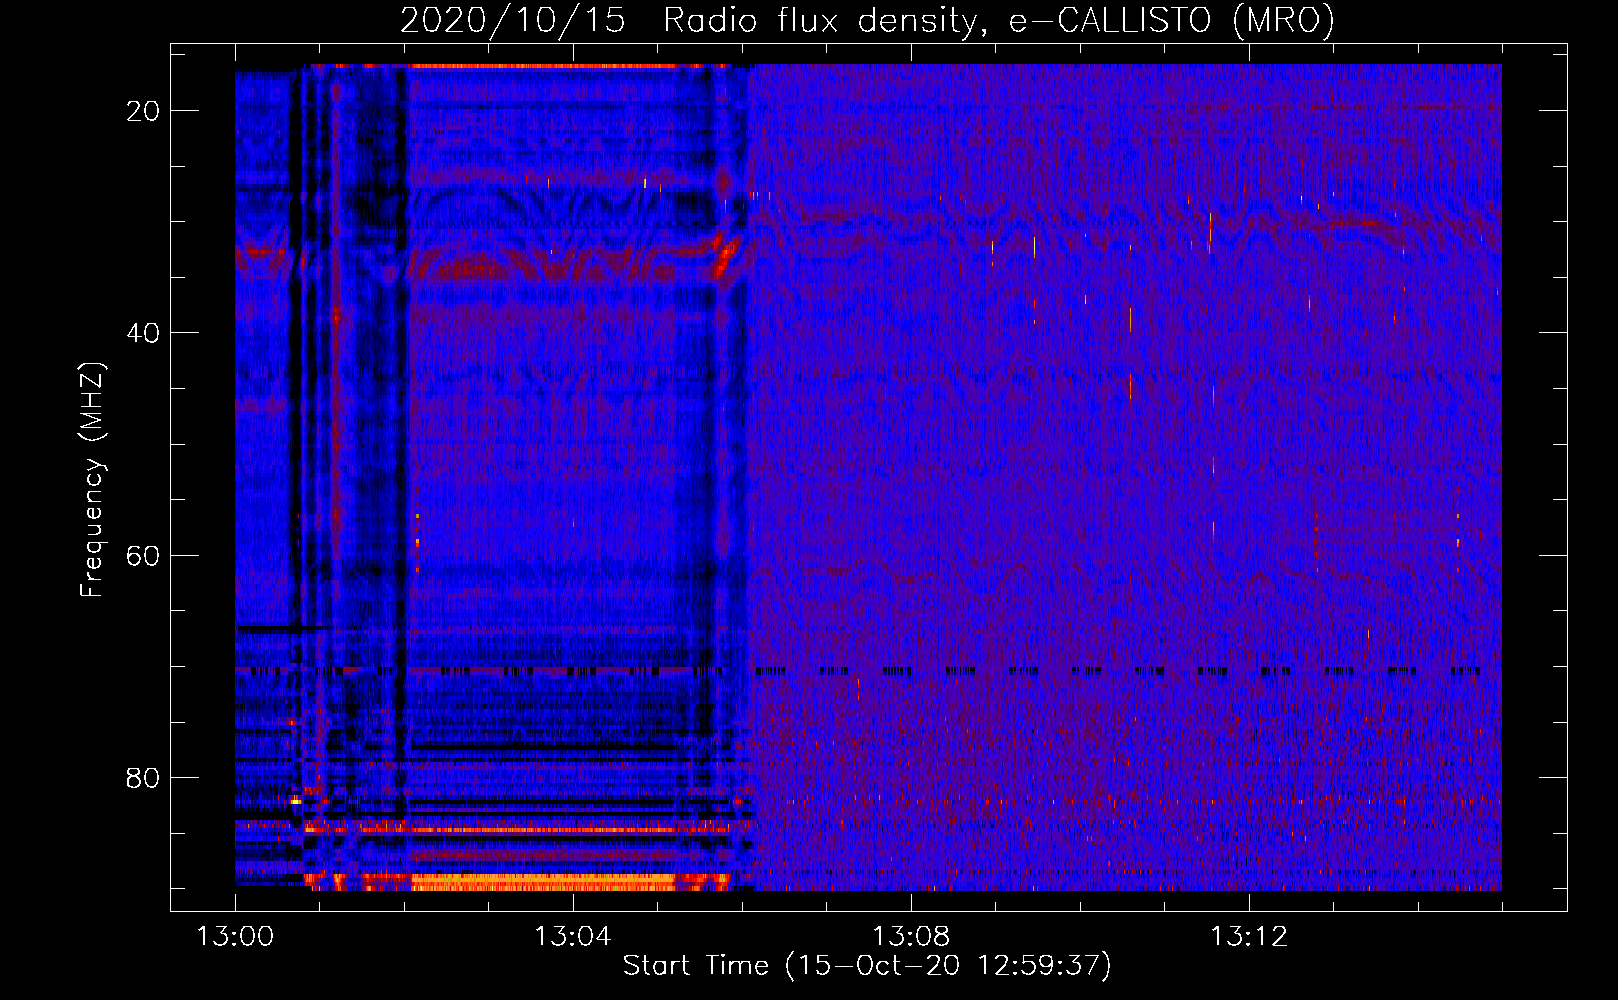Click the 'Frequency (MHZ)' axis label
This screenshot has width=1618, height=1000.
92,480
